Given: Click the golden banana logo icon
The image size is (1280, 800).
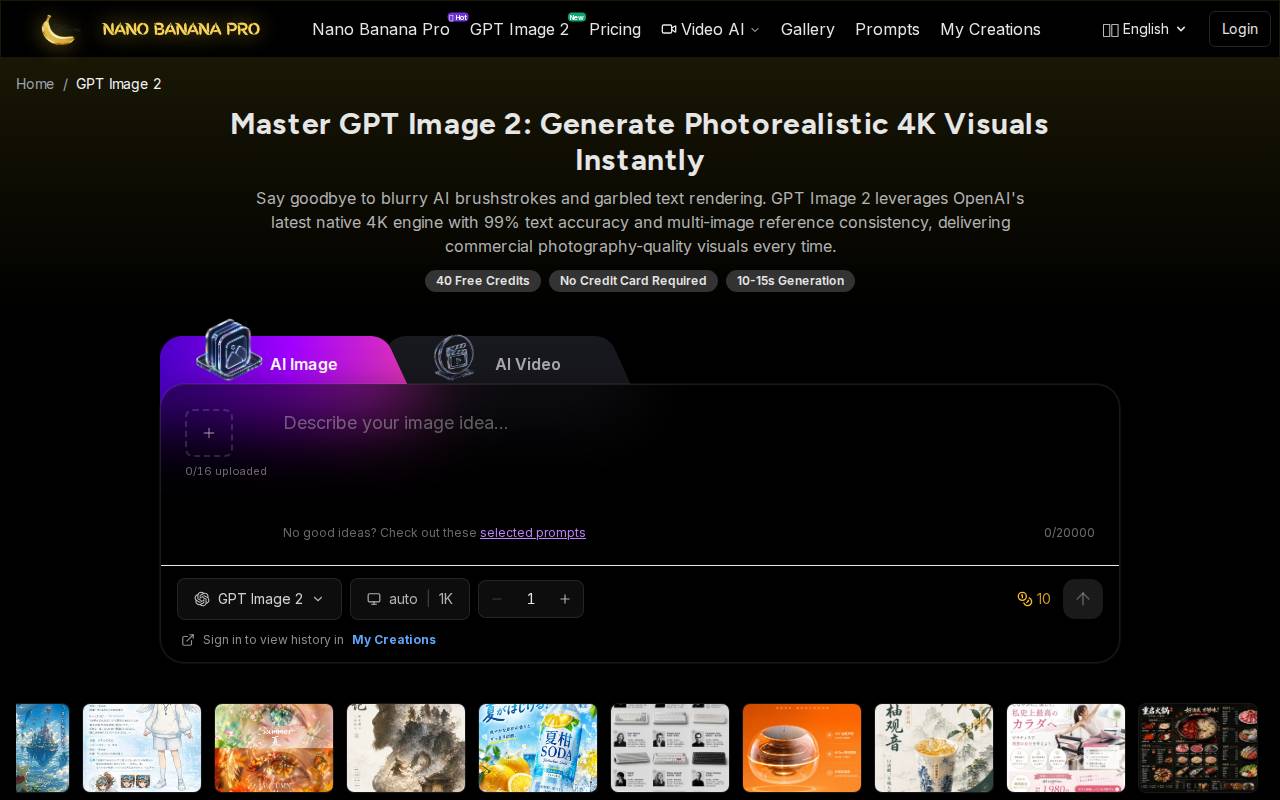Looking at the screenshot, I should (x=58, y=29).
